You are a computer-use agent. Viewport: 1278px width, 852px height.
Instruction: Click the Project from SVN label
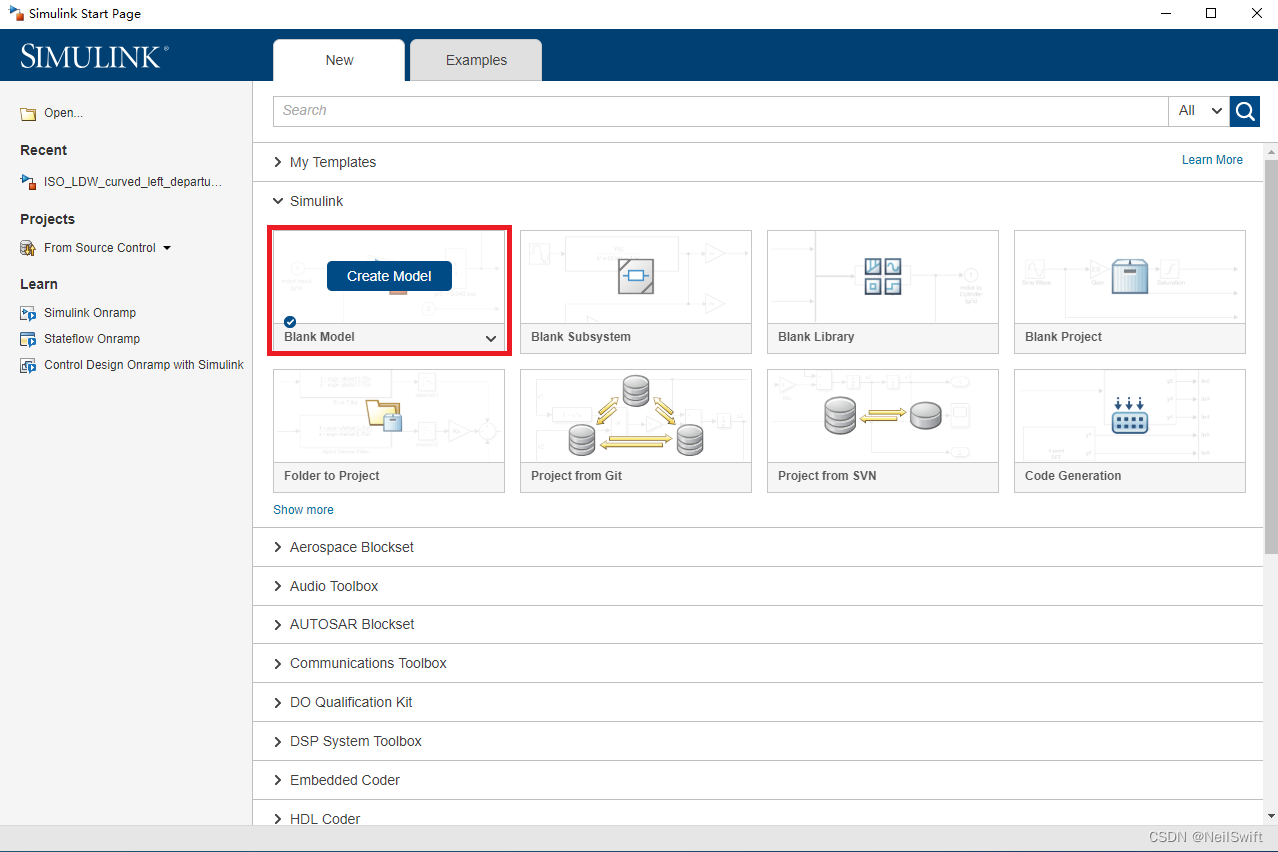pyautogui.click(x=827, y=476)
